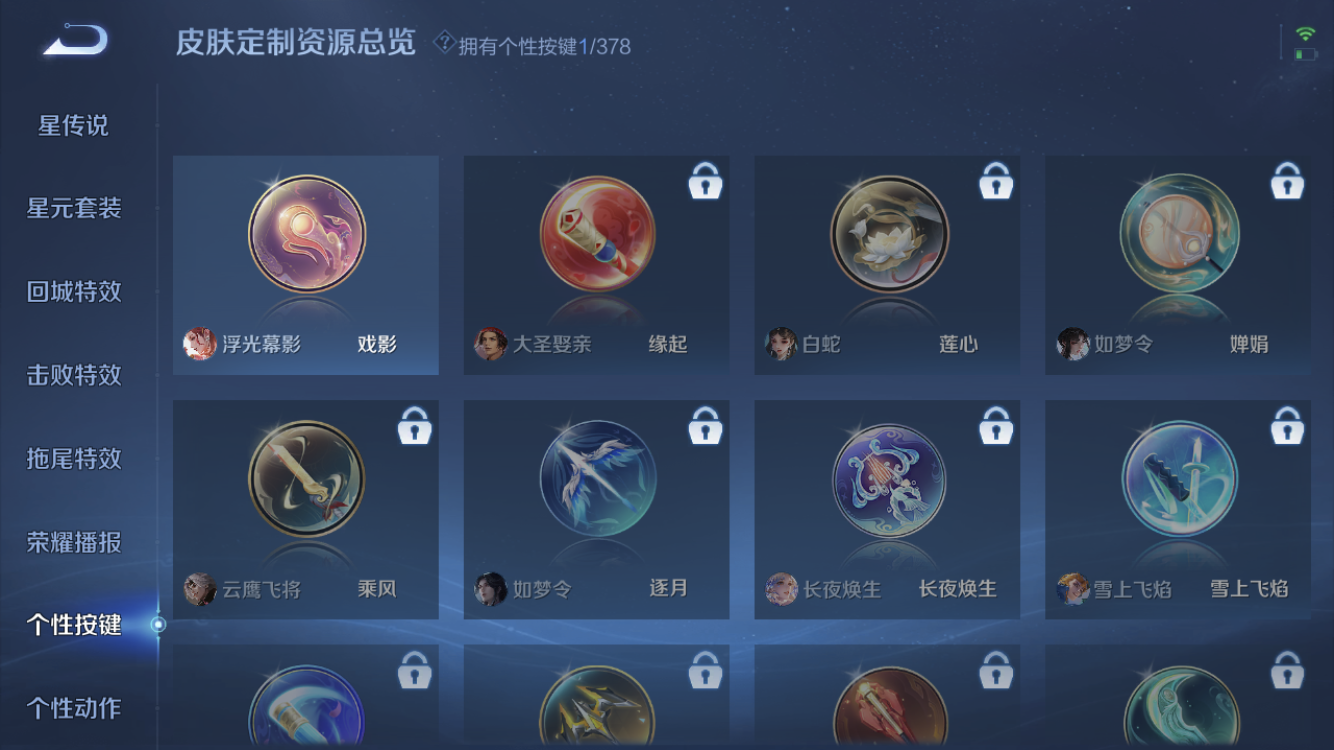Select the 荣耀播报 sidebar tab
1334x750 pixels.
73,542
